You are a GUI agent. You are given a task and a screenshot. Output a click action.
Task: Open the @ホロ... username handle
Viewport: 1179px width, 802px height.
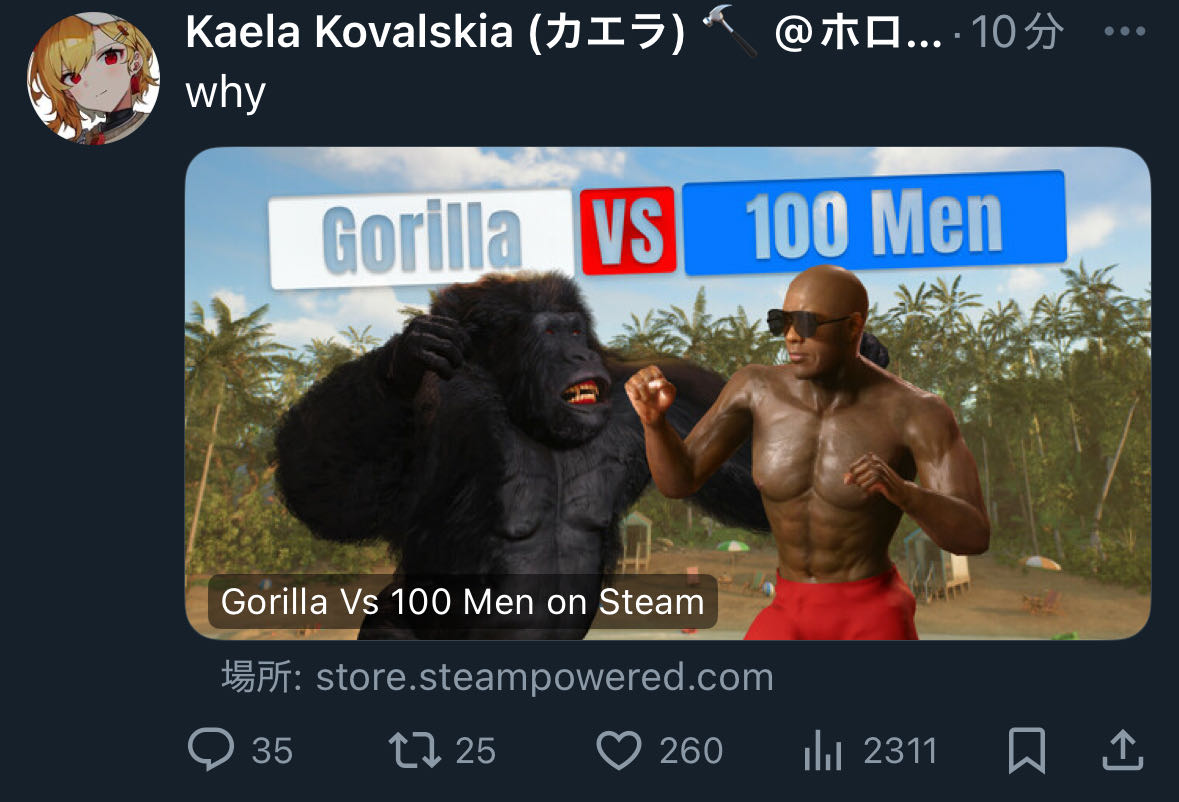pyautogui.click(x=858, y=33)
